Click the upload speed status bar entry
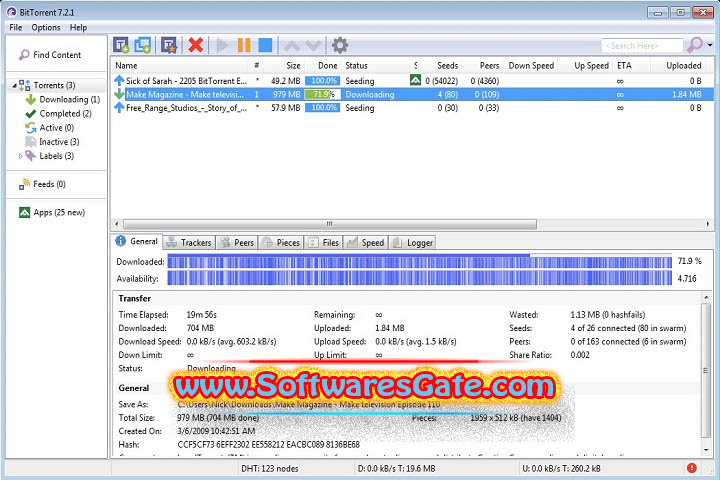Viewport: 720px width, 480px height. point(561,469)
